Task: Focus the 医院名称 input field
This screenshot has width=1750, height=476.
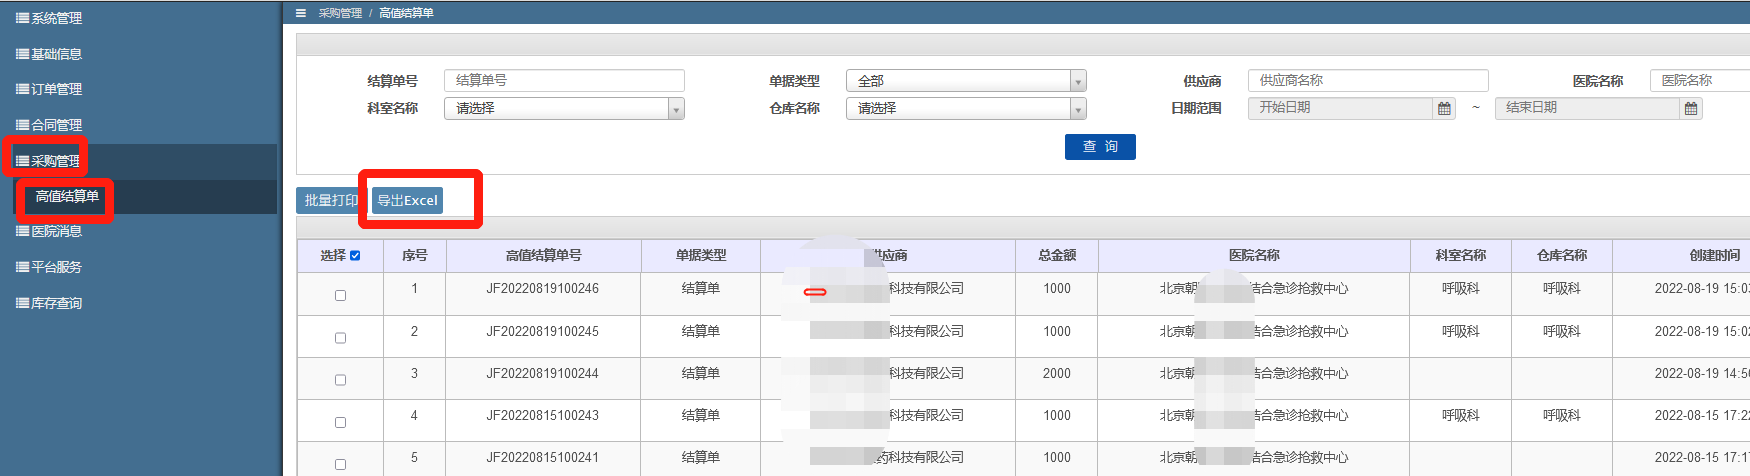Action: (1700, 80)
